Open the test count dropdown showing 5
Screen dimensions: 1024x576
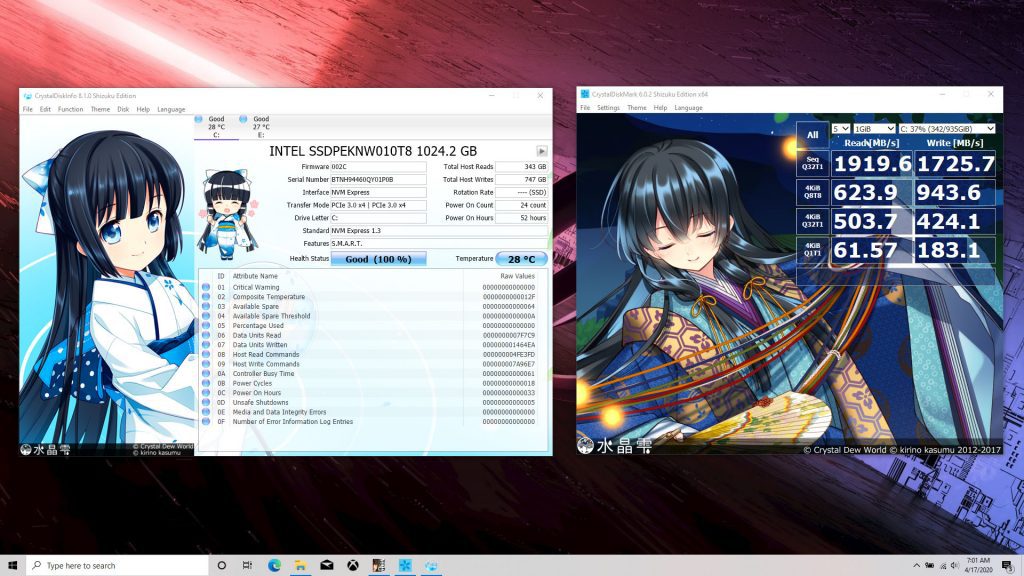point(839,128)
